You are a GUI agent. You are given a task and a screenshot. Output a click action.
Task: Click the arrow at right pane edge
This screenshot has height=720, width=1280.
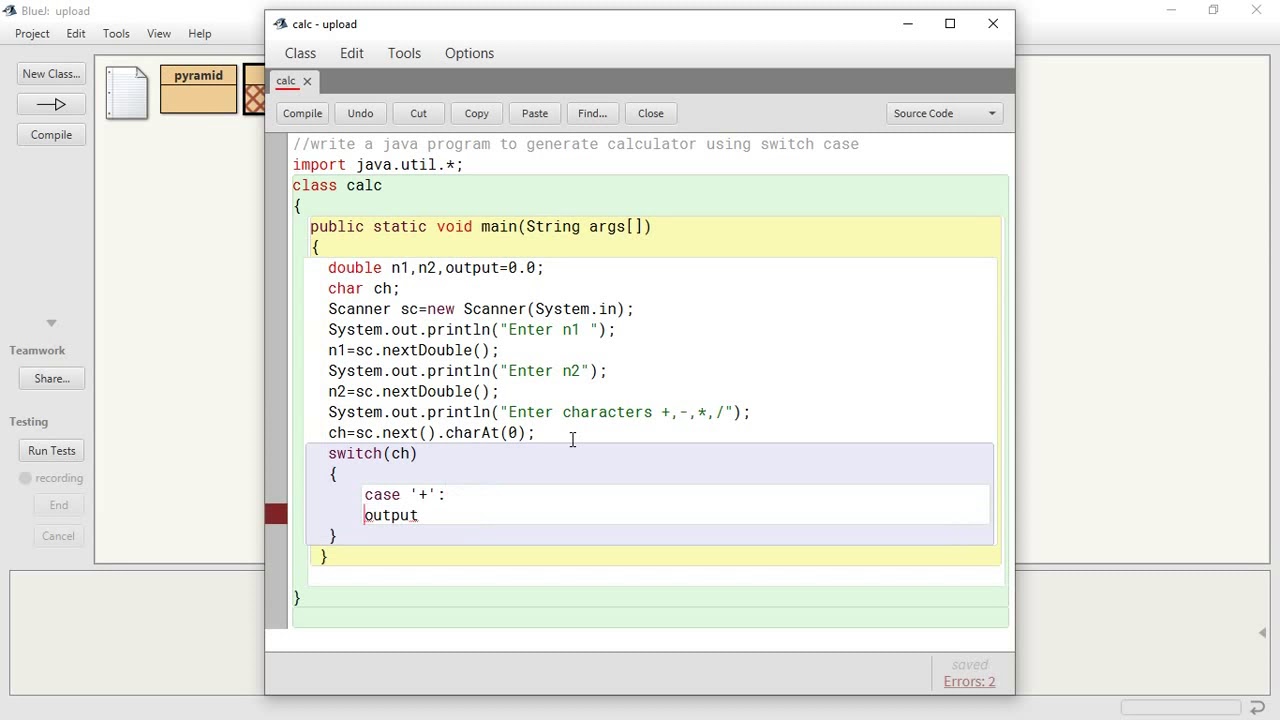[1262, 632]
